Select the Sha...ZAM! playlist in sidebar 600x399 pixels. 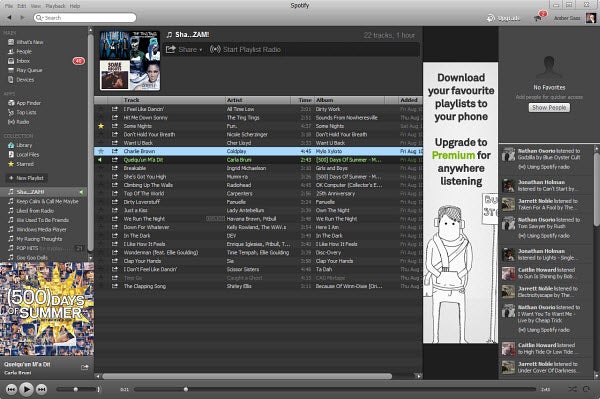pos(43,192)
